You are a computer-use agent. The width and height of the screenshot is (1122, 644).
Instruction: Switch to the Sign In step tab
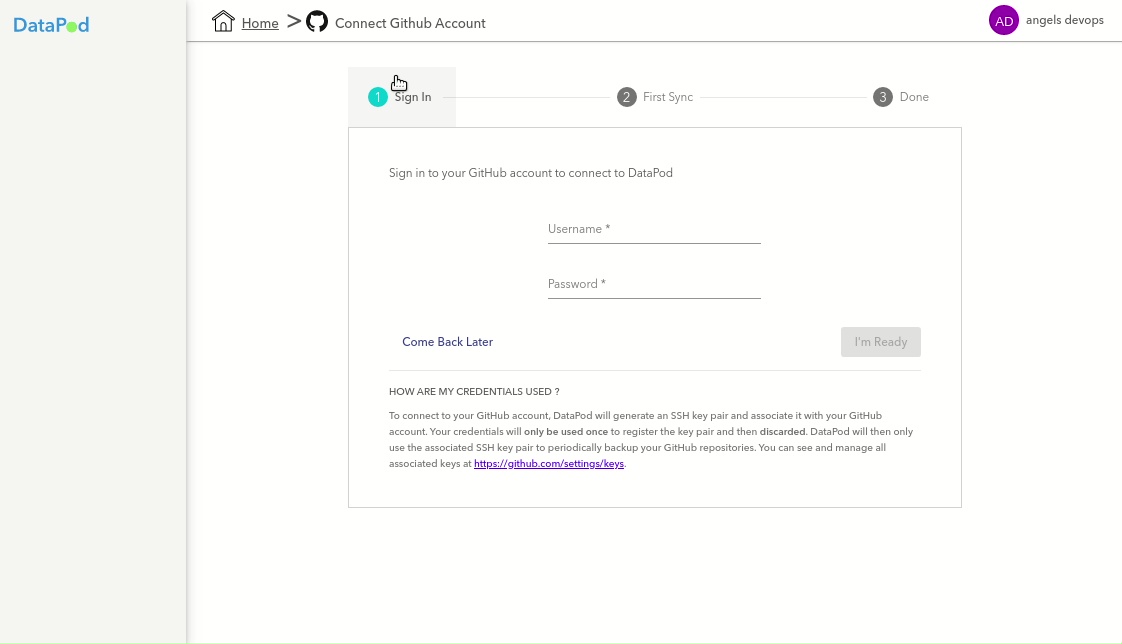pos(413,97)
